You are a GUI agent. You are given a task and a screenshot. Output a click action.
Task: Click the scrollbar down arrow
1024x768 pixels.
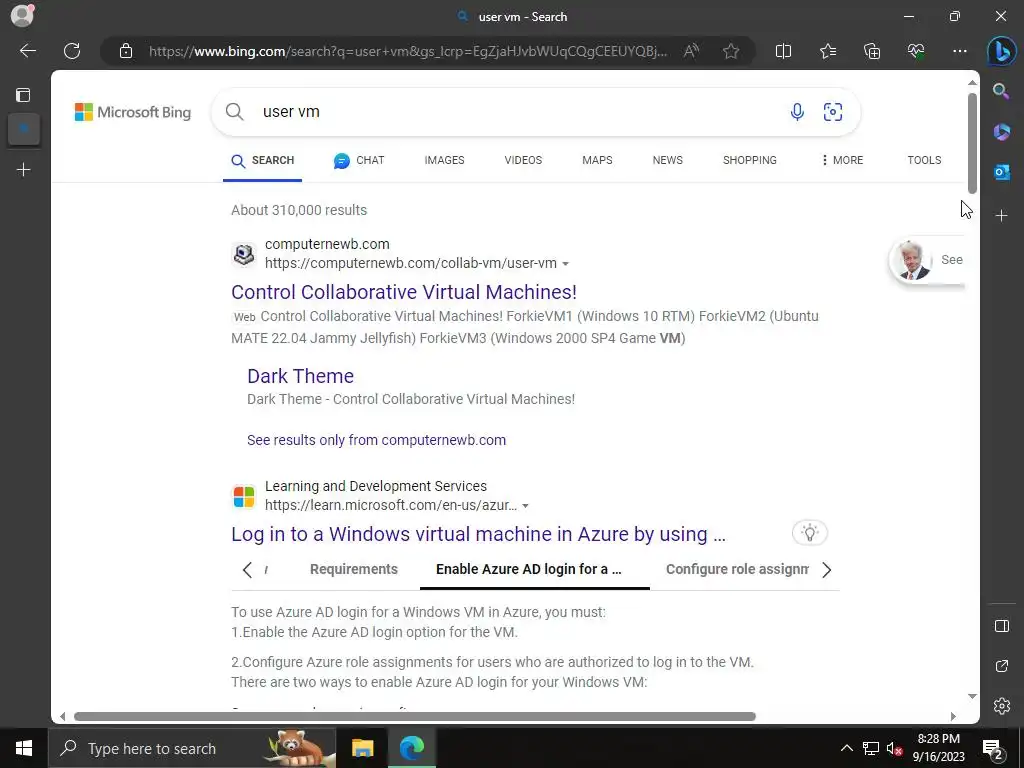[x=972, y=696]
